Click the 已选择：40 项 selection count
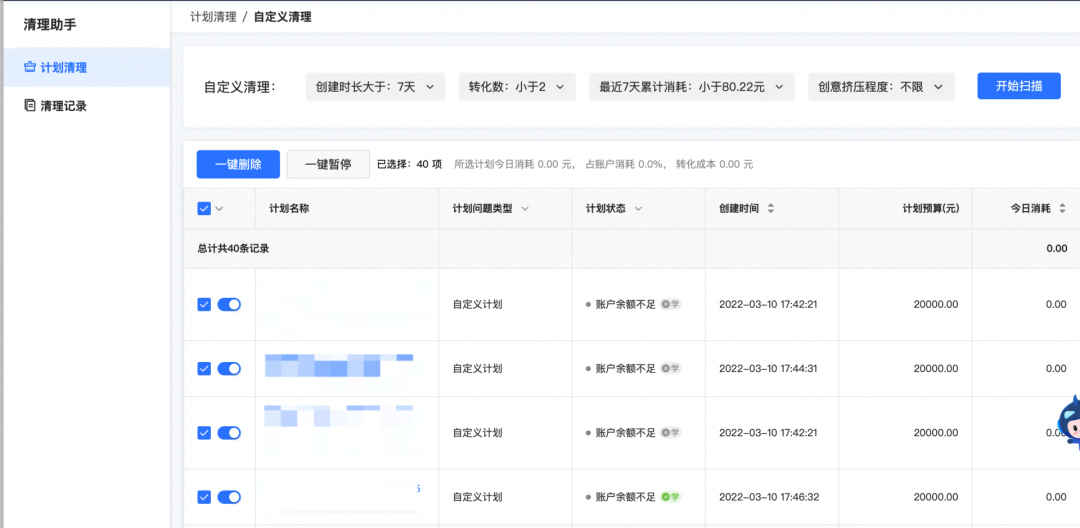 click(x=409, y=165)
